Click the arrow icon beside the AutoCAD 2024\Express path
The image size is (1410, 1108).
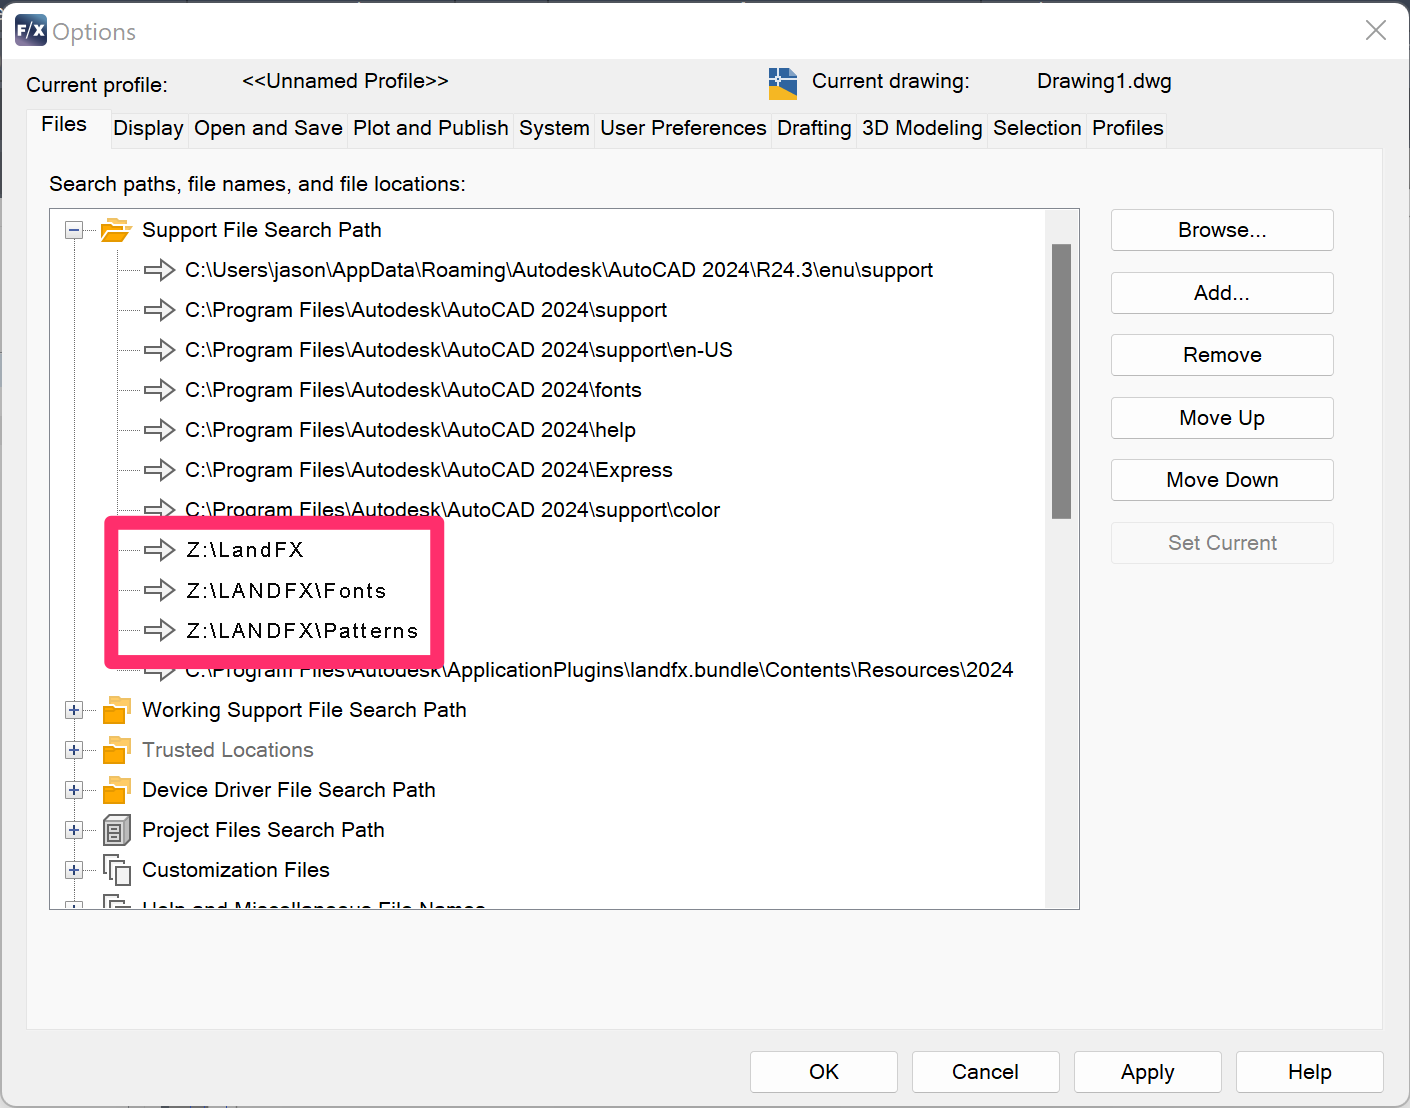coord(159,470)
